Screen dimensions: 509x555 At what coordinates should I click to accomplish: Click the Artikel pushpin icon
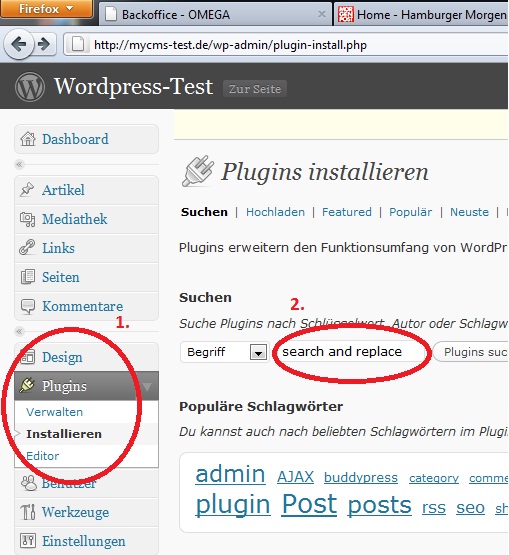pos(27,190)
